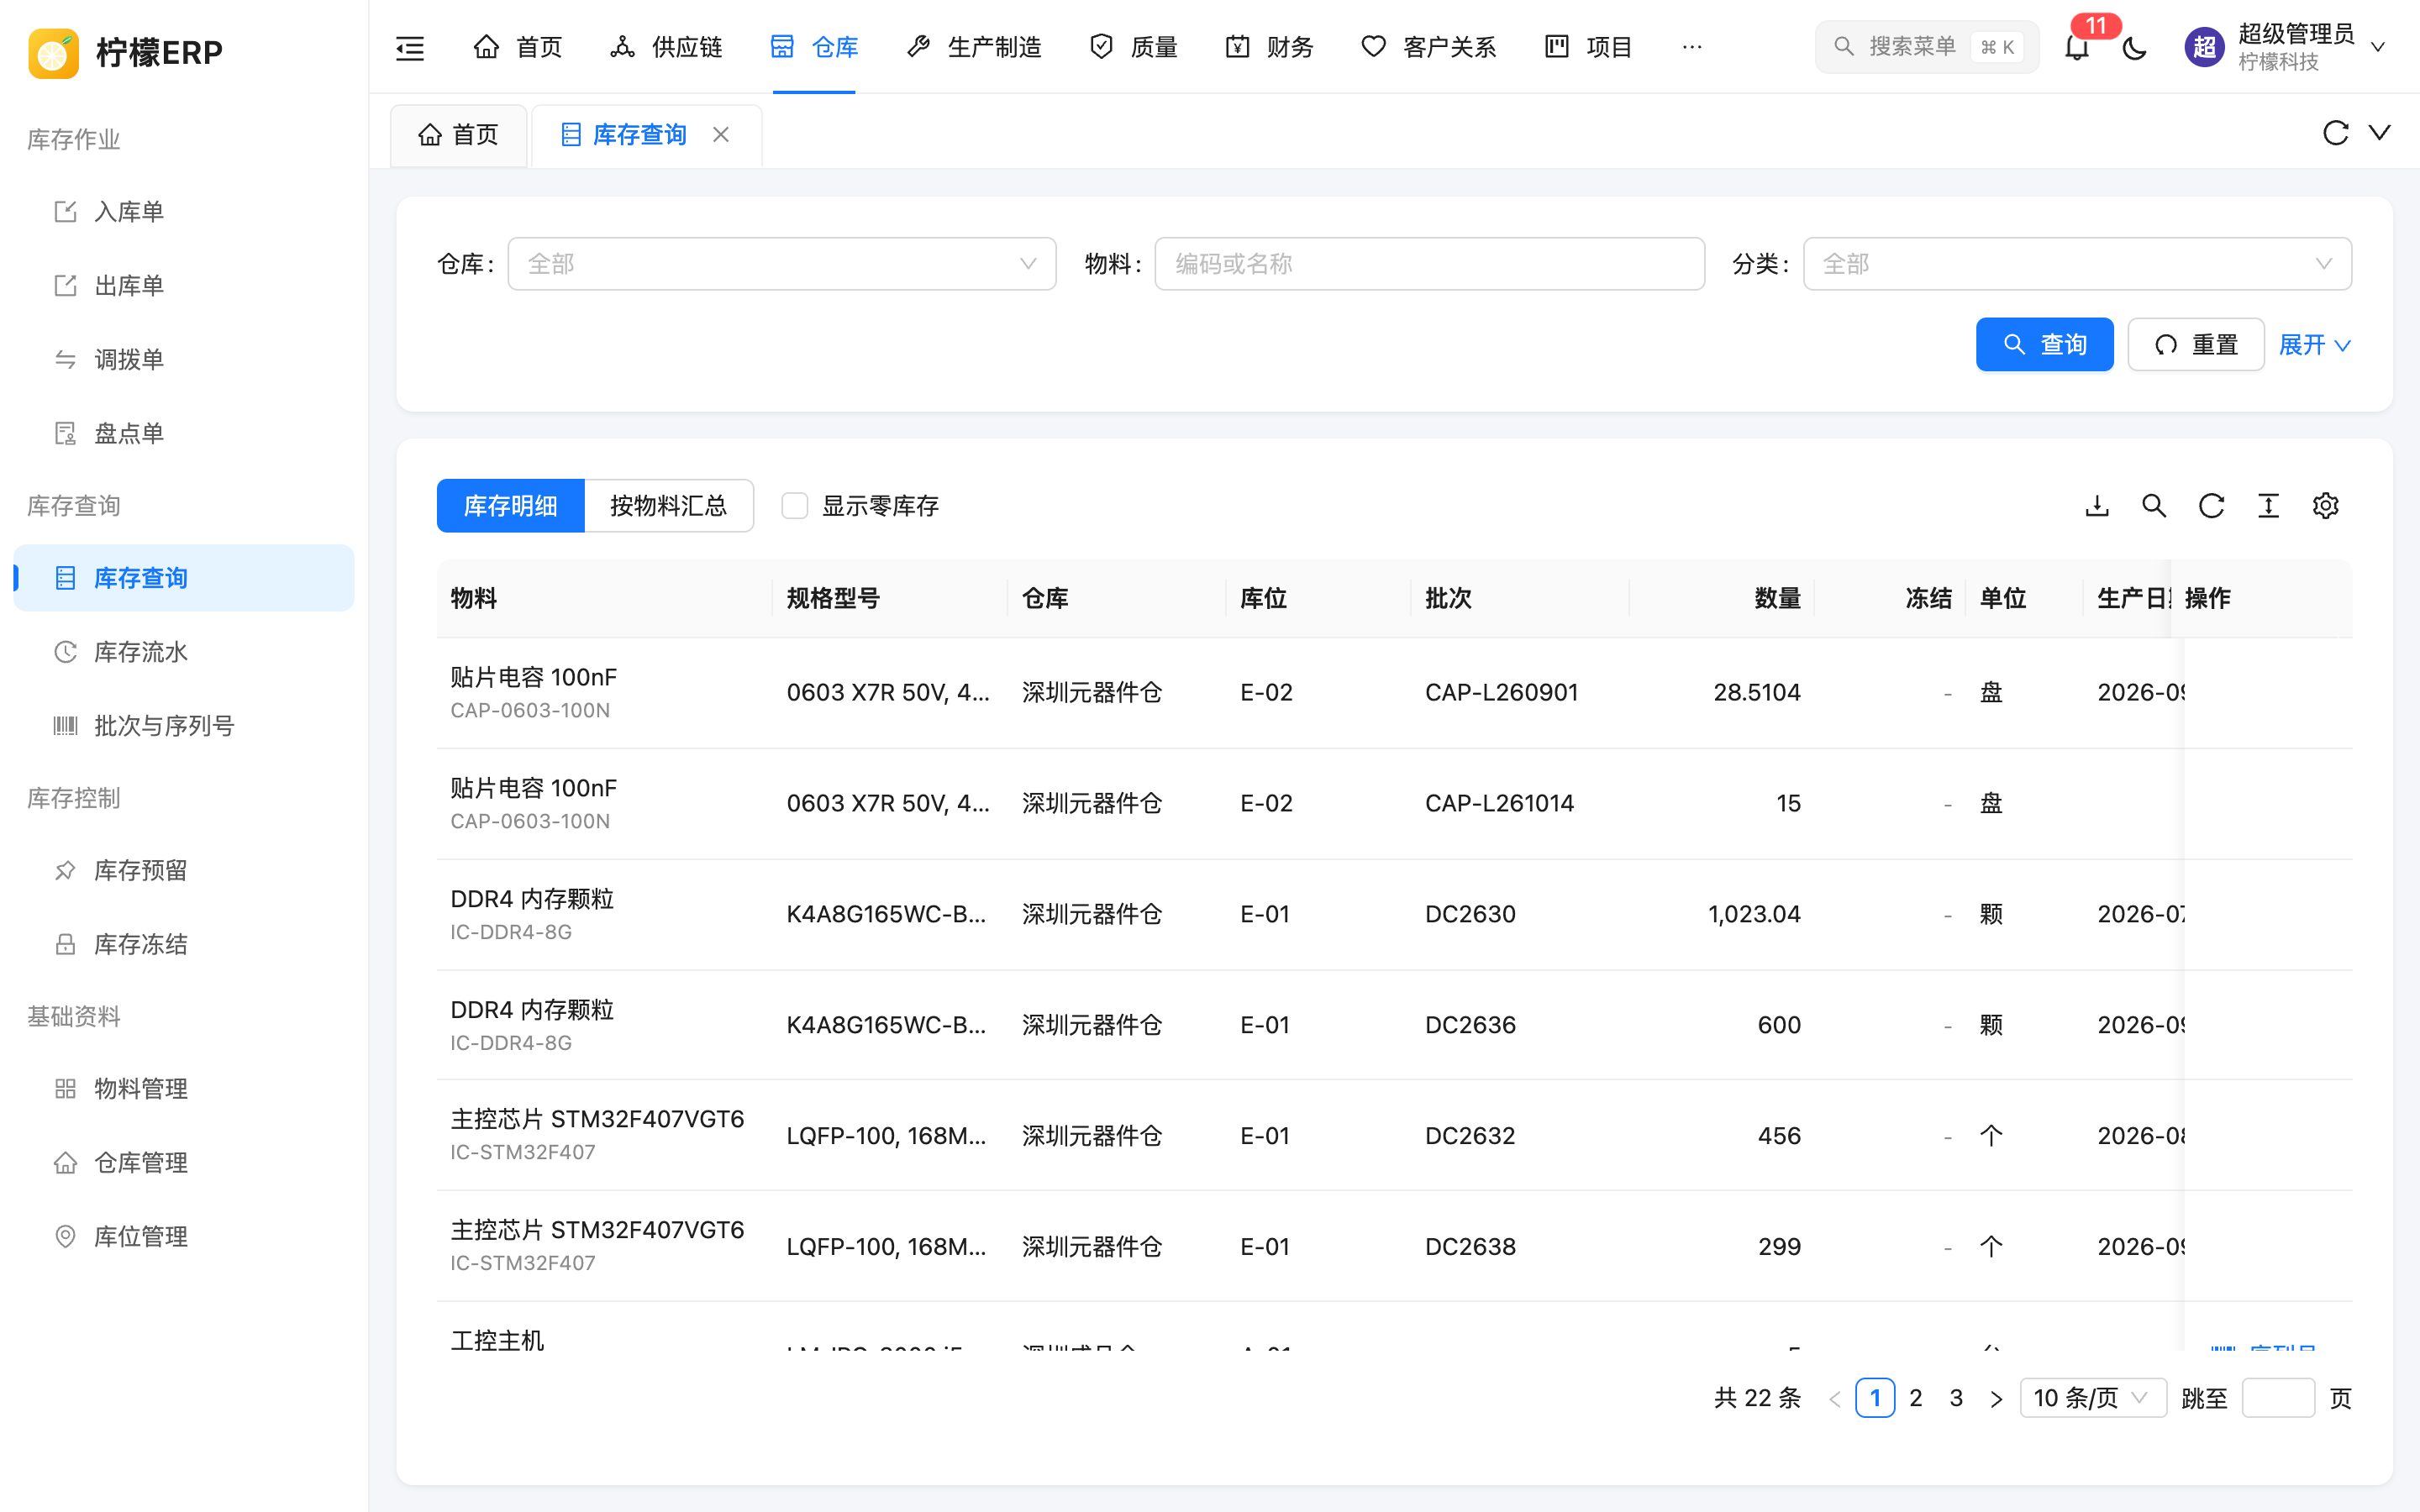2420x1512 pixels.
Task: Open 生产制造 top menu
Action: click(x=974, y=47)
